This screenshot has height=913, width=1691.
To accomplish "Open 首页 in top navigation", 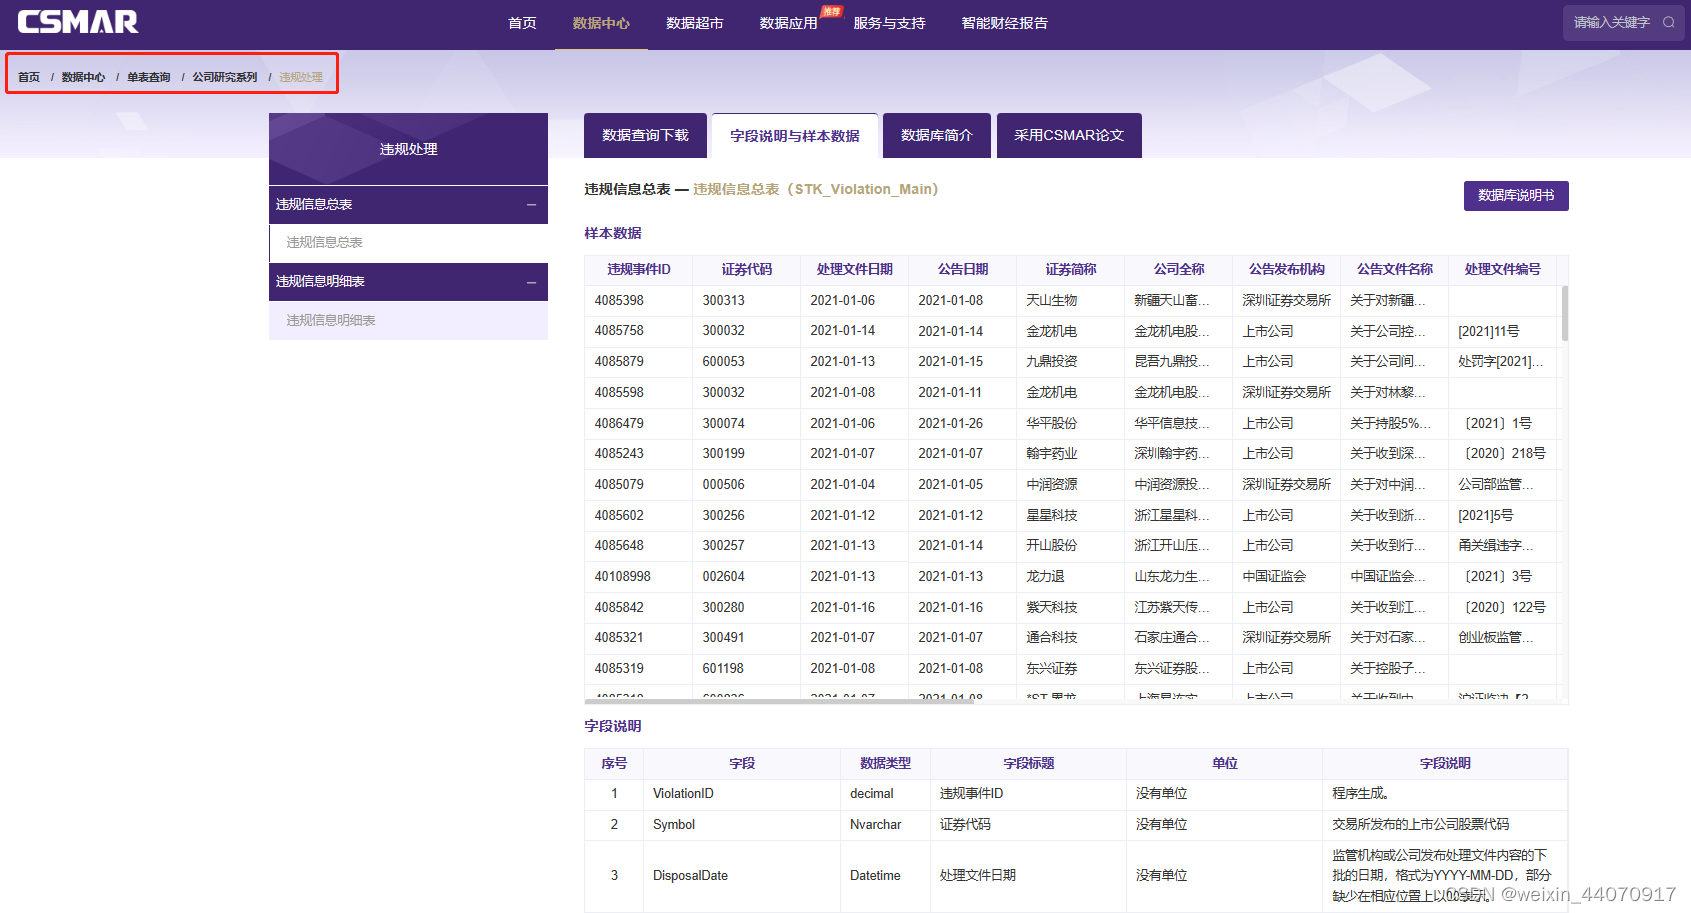I will pyautogui.click(x=522, y=23).
